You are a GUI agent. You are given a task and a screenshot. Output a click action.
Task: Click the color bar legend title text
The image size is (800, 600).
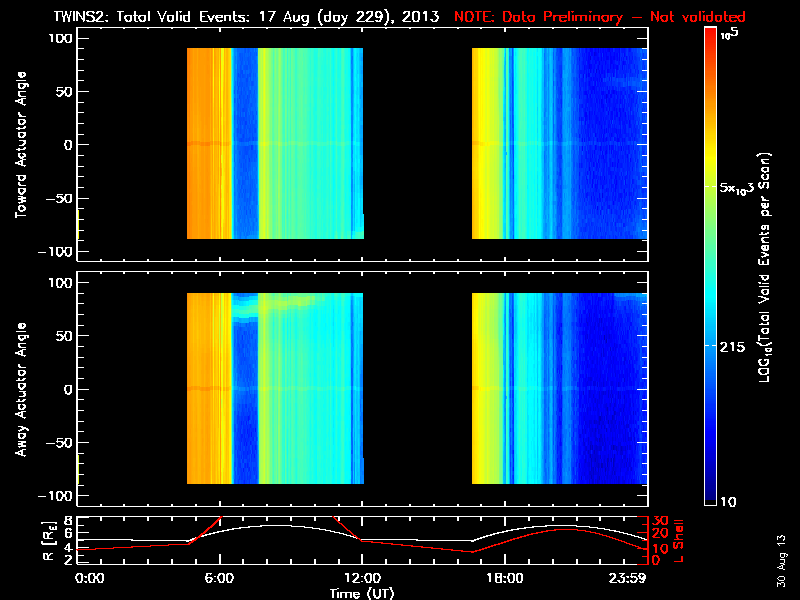764,267
